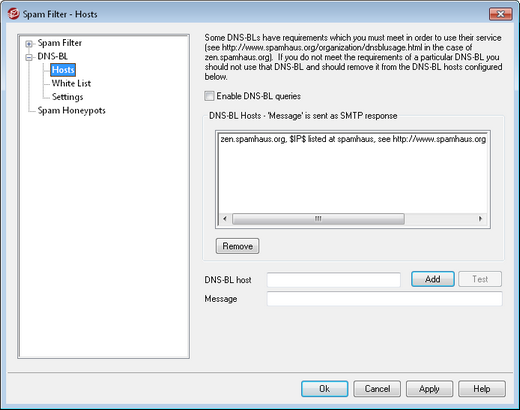Click the horizontal scrollbar thumb in hosts list

pyautogui.click(x=318, y=219)
